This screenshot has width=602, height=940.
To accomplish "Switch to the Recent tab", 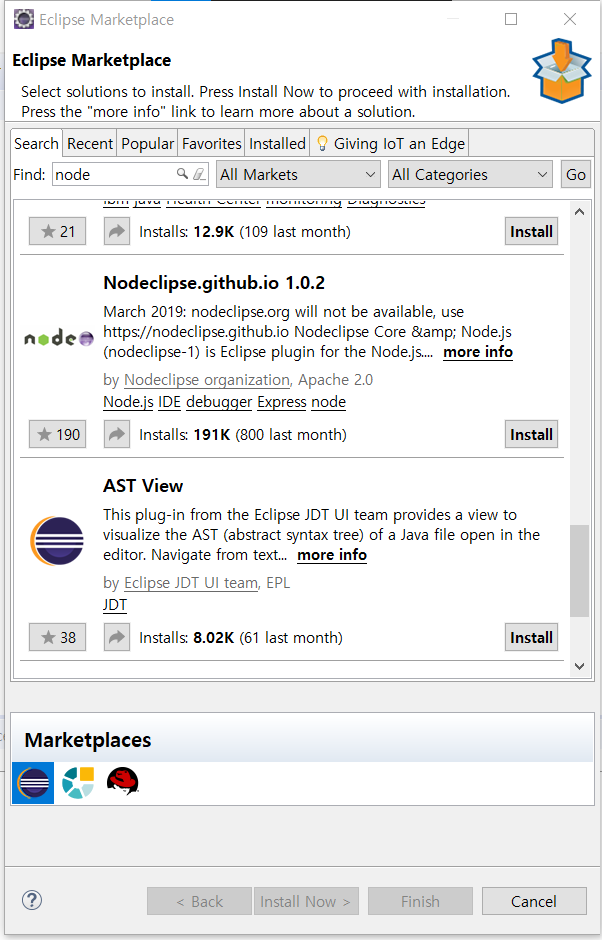I will point(90,144).
